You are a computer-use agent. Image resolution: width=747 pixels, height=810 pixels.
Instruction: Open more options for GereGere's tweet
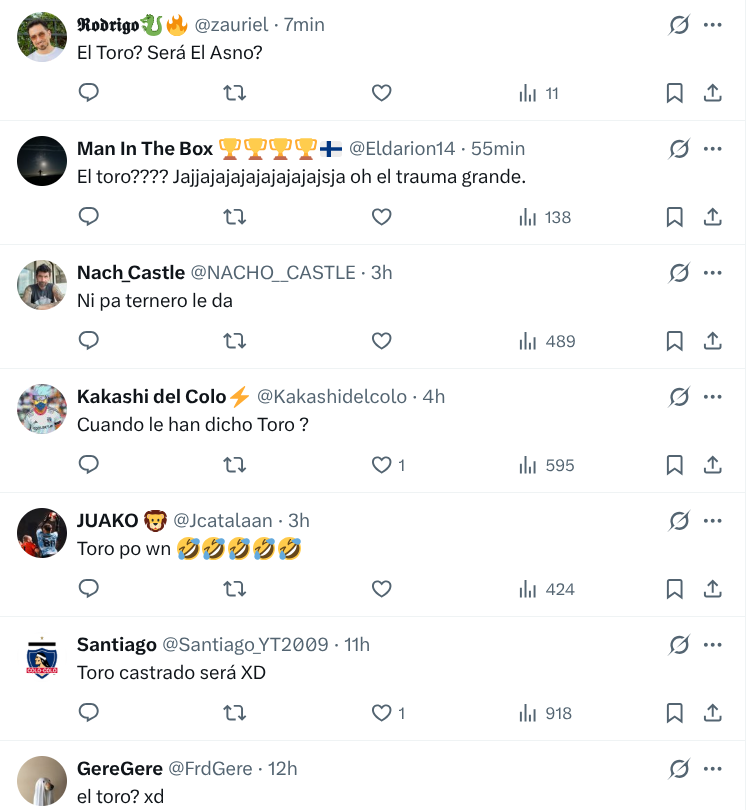click(x=713, y=768)
